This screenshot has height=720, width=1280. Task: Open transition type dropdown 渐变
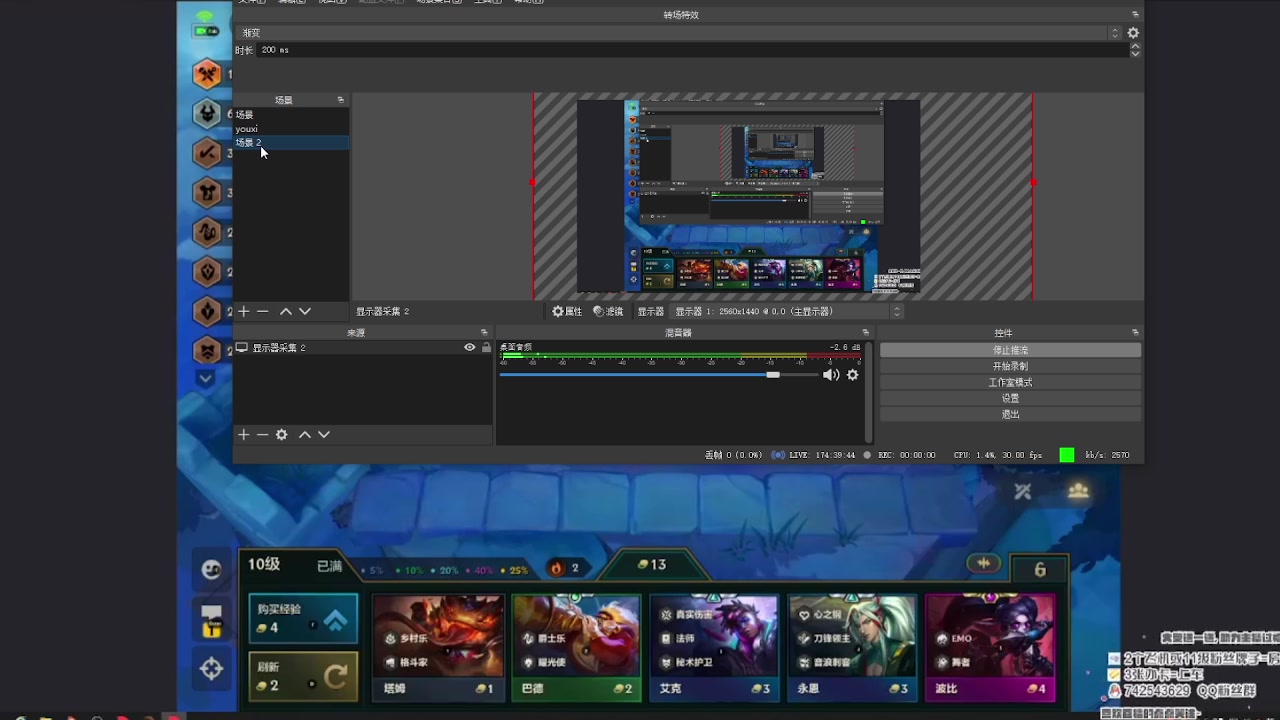[x=678, y=33]
